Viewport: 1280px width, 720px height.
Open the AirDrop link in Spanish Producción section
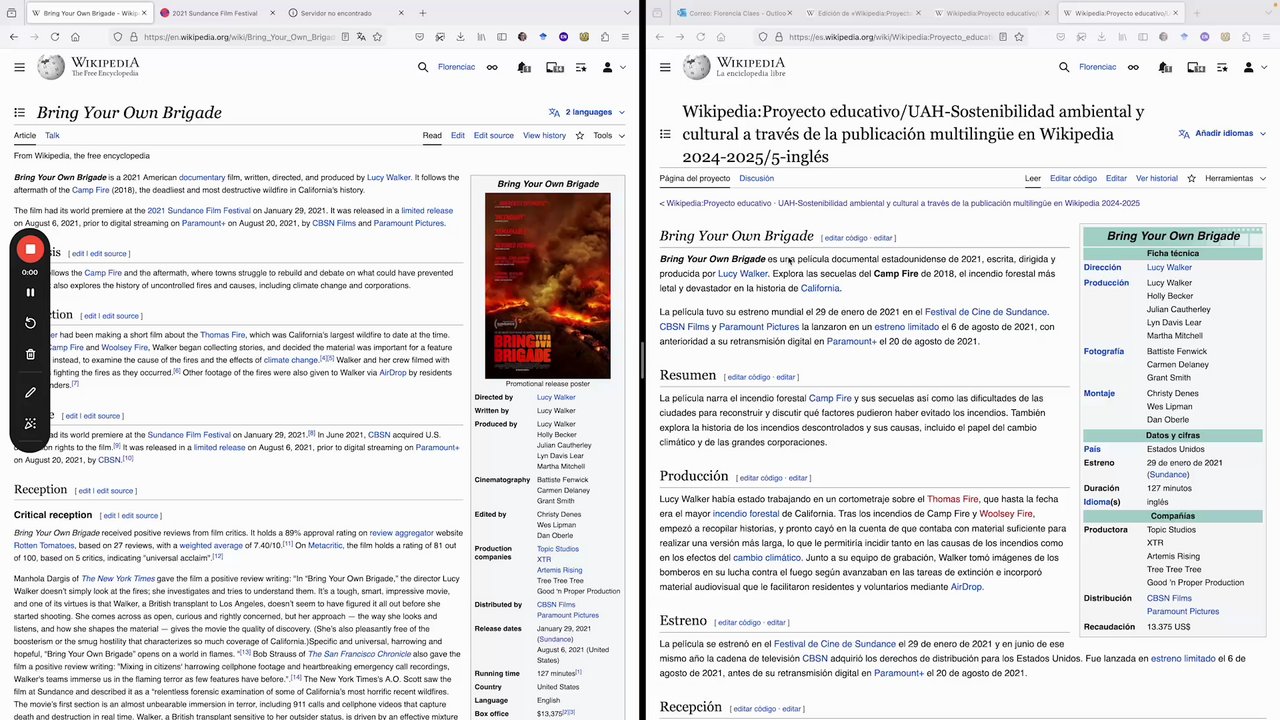click(966, 587)
